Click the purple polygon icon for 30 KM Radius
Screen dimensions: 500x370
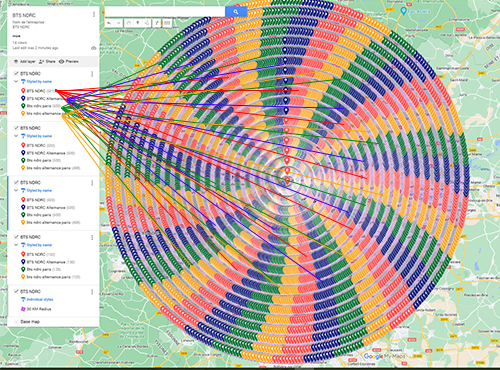pyautogui.click(x=23, y=309)
